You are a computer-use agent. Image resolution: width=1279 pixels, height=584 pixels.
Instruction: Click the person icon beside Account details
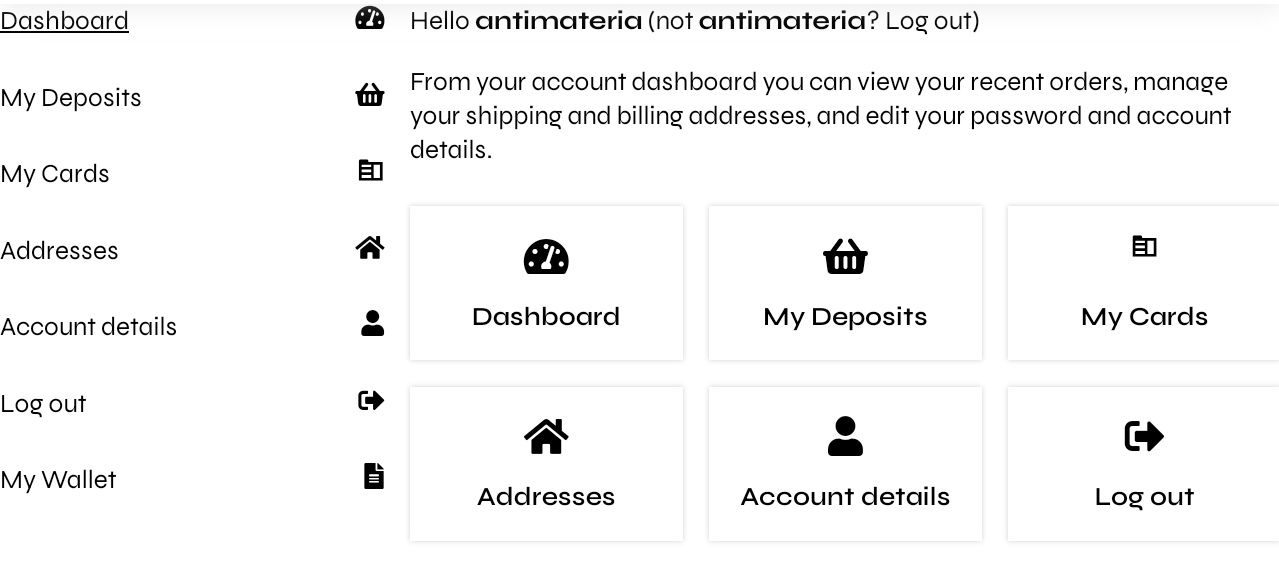pos(372,323)
